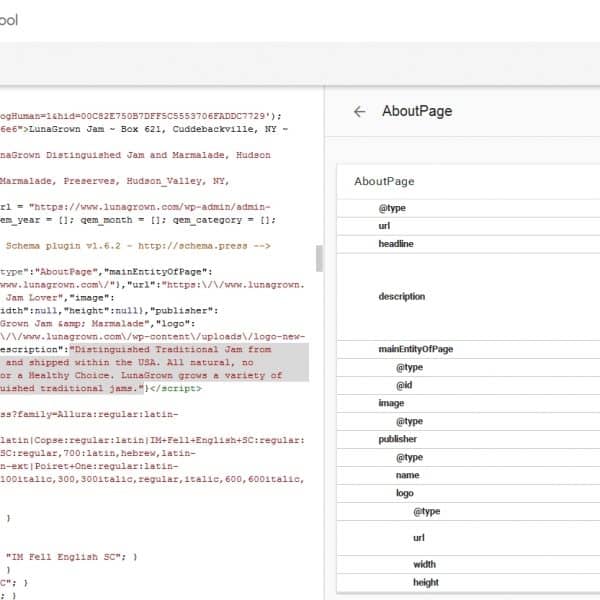Click the publisher row label
Viewport: 600px width, 600px height.
[x=398, y=439]
